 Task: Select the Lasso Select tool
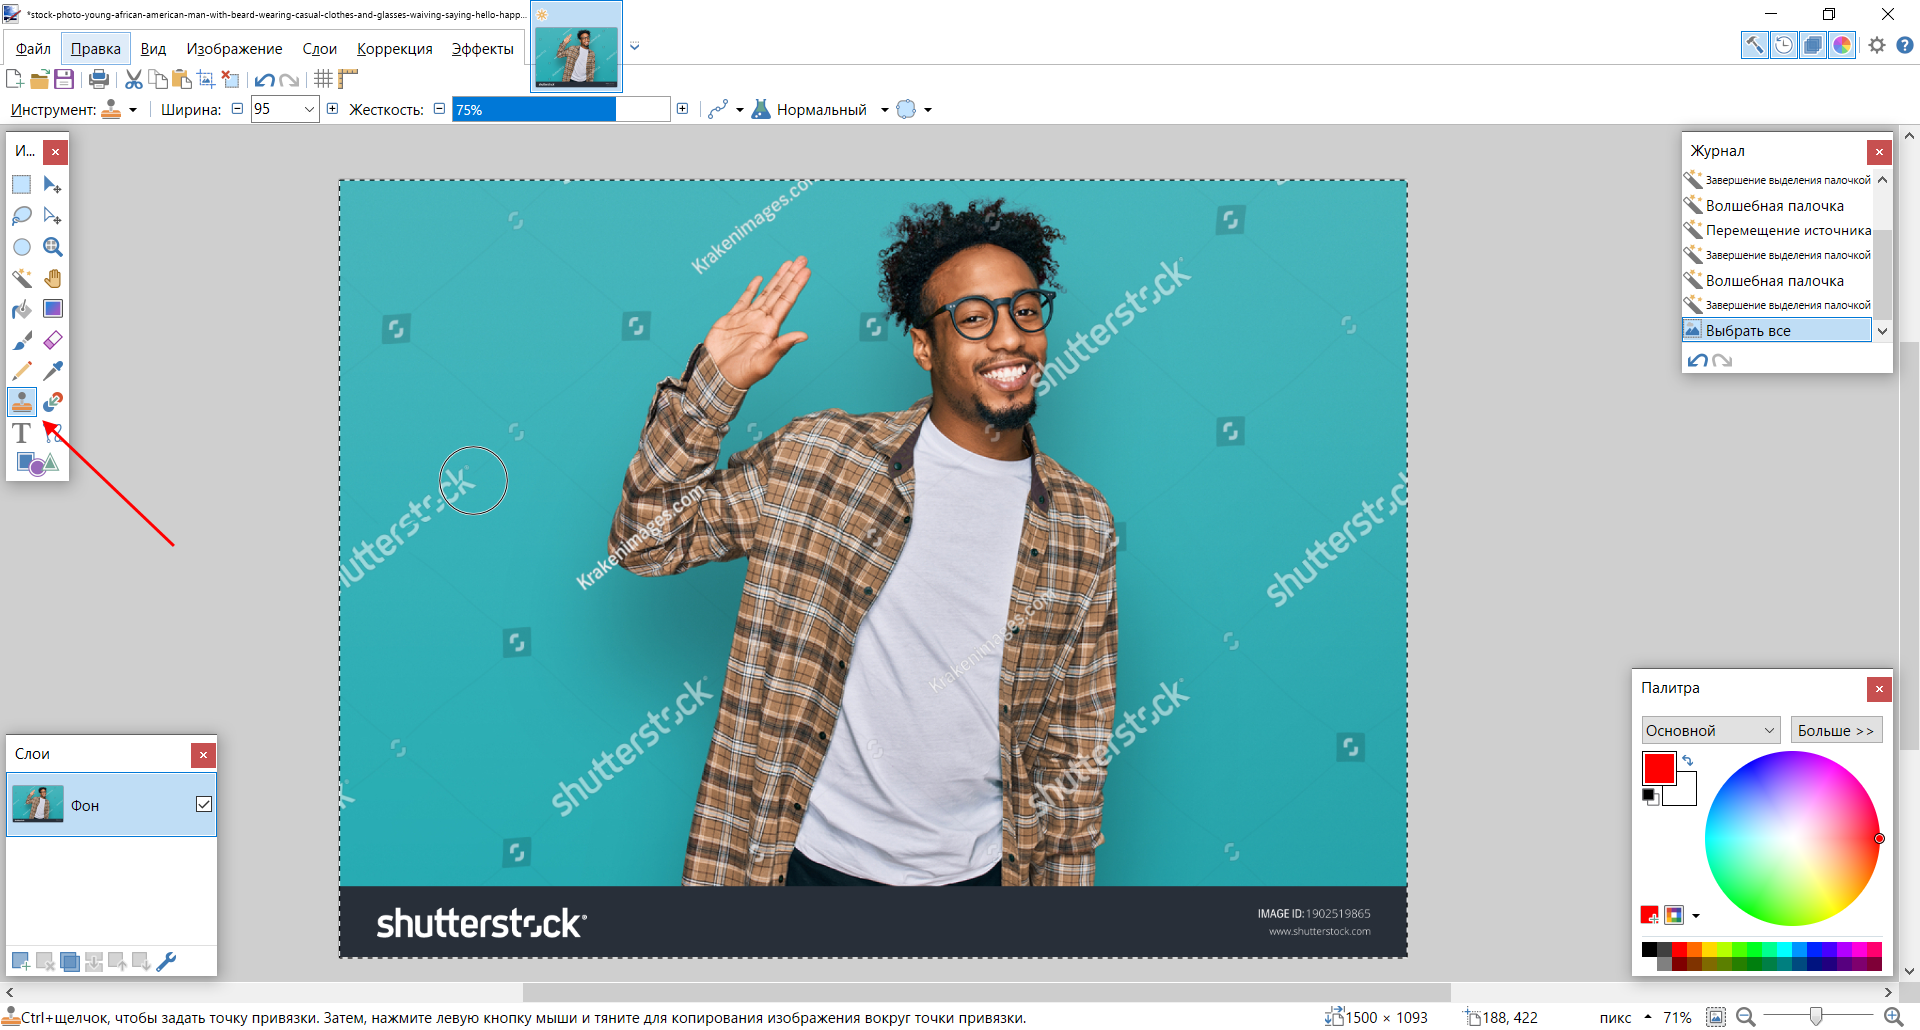click(x=21, y=216)
